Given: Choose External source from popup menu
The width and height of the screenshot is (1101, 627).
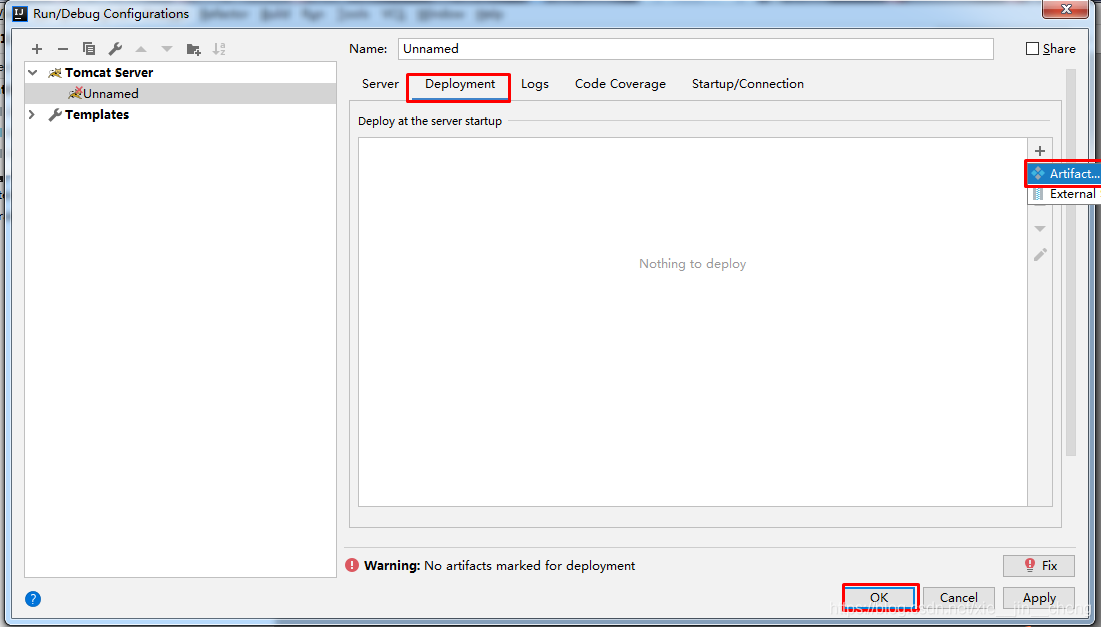Looking at the screenshot, I should pos(1064,194).
